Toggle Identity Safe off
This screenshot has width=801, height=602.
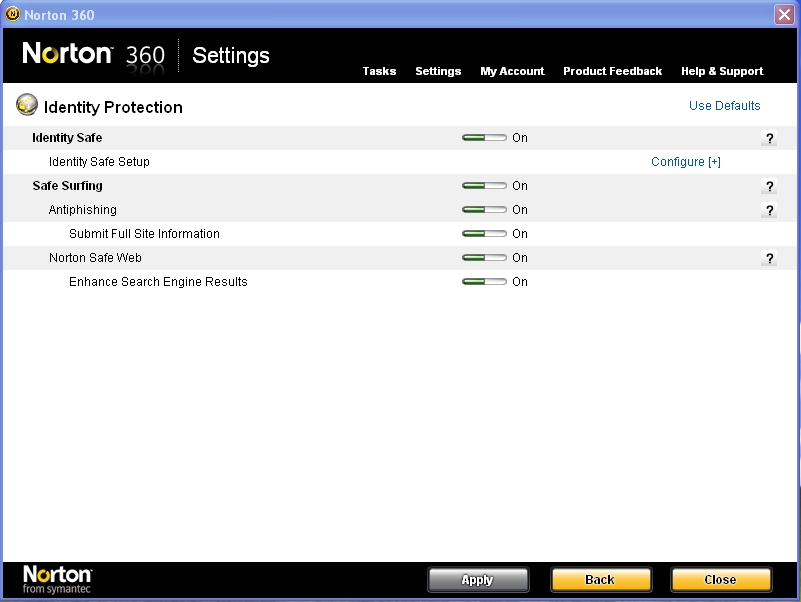point(484,137)
